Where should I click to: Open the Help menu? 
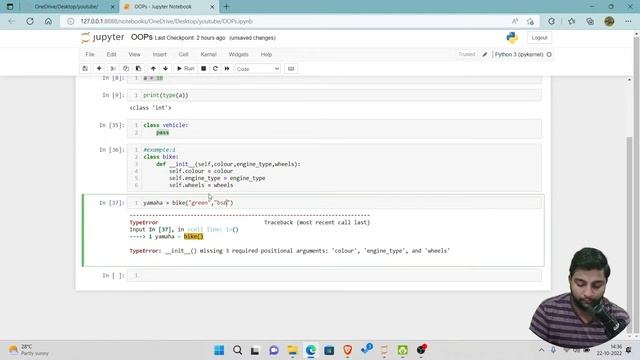click(266, 54)
